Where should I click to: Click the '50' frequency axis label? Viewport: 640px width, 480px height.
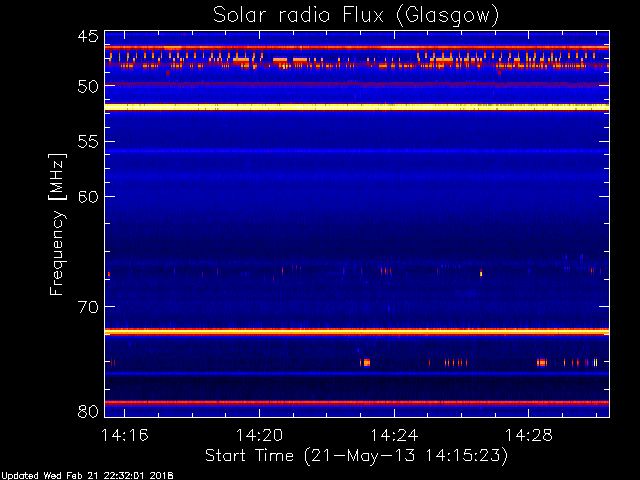(x=88, y=86)
